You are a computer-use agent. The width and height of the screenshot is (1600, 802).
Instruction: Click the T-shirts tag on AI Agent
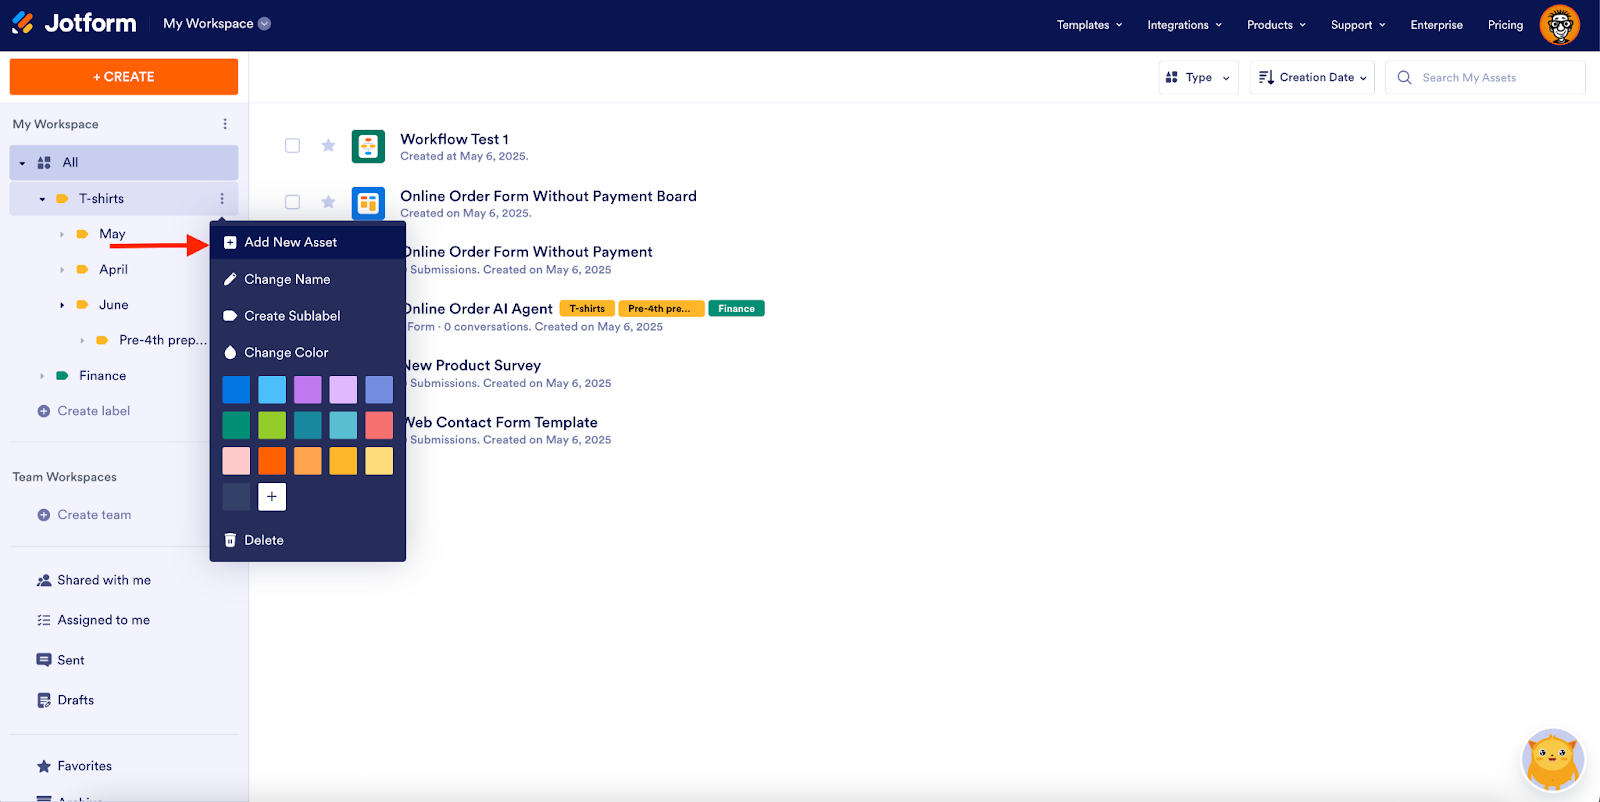click(x=587, y=309)
